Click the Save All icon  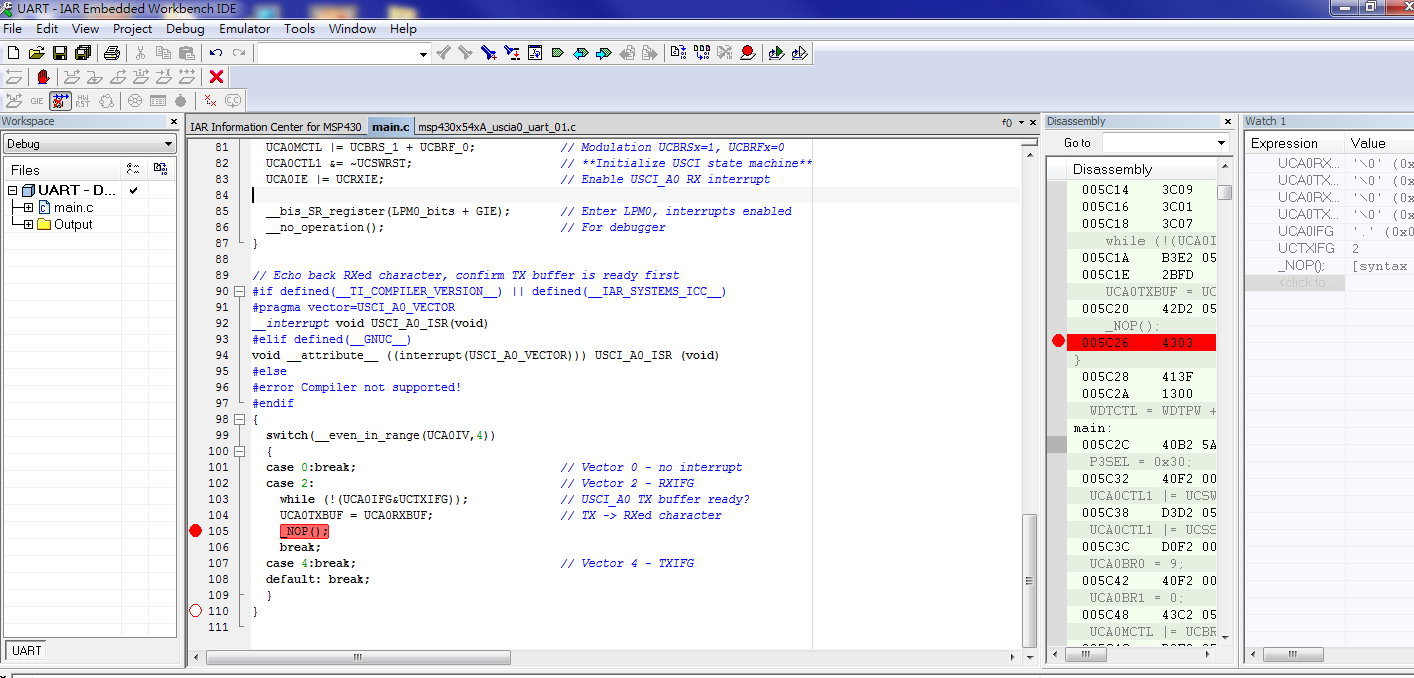click(x=82, y=53)
